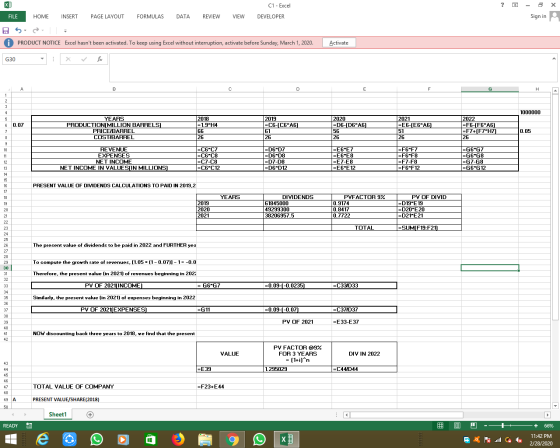Screen dimensions: 560x448
Task: Click vertical scrollbar up arrow
Action: (x=555, y=91)
